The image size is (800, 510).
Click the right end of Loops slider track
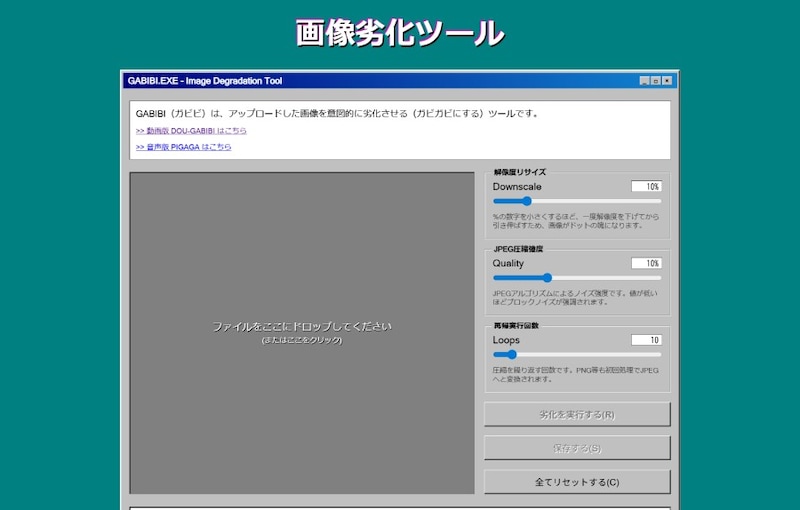click(659, 354)
